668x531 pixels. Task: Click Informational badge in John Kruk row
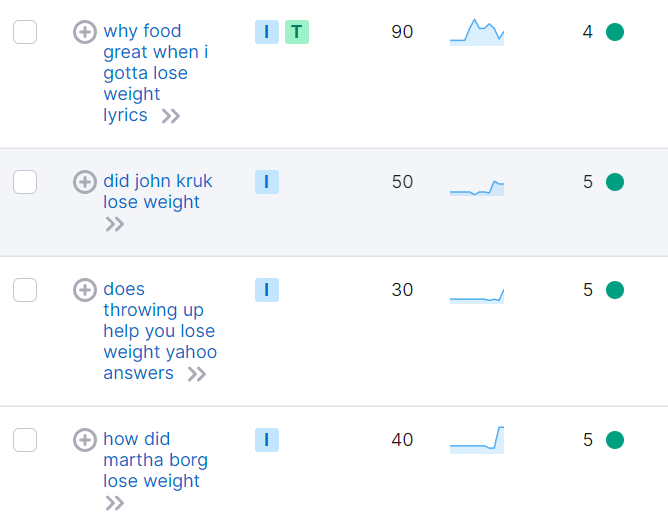(x=266, y=182)
